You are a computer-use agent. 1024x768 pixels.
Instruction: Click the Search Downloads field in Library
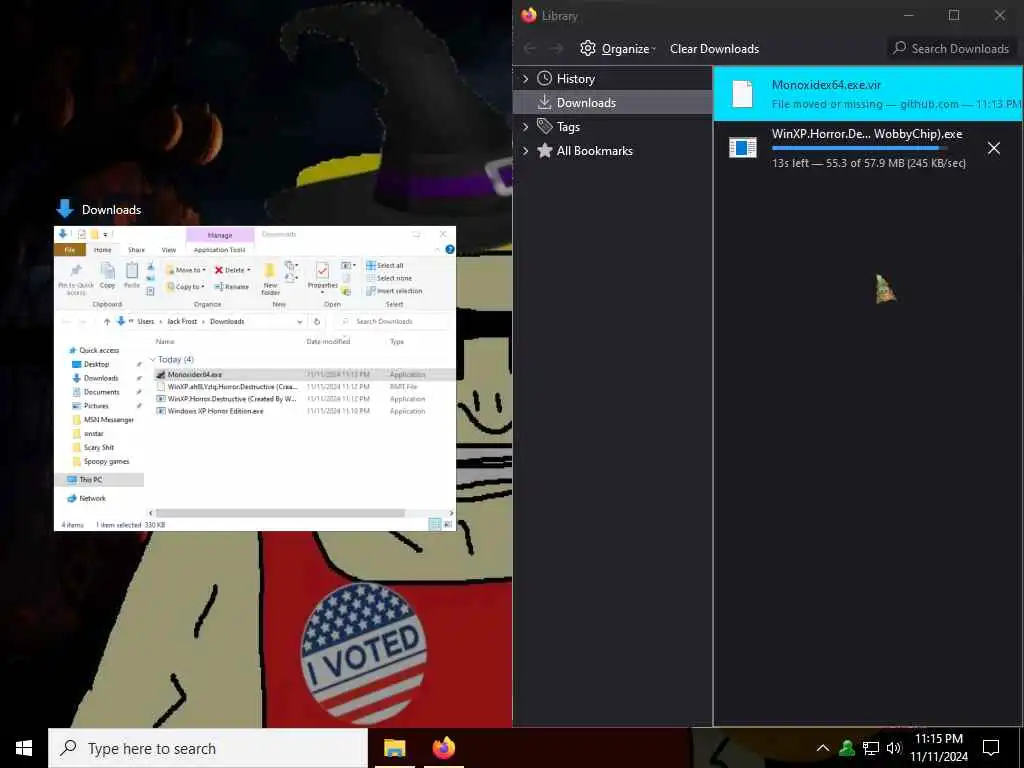tap(952, 49)
